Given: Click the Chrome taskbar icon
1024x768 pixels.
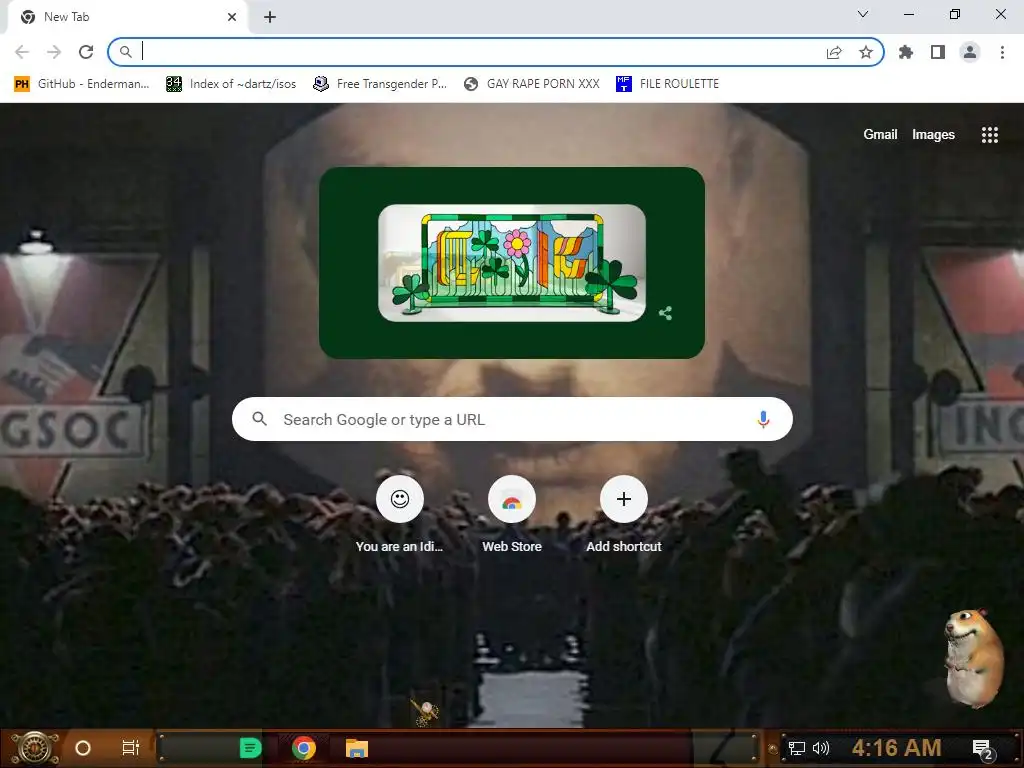Looking at the screenshot, I should pyautogui.click(x=304, y=748).
